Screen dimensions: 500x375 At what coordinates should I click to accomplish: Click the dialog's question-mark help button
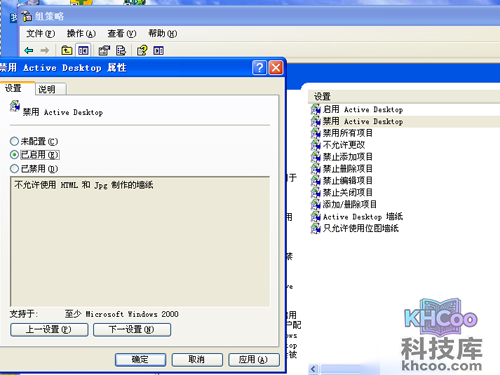259,68
